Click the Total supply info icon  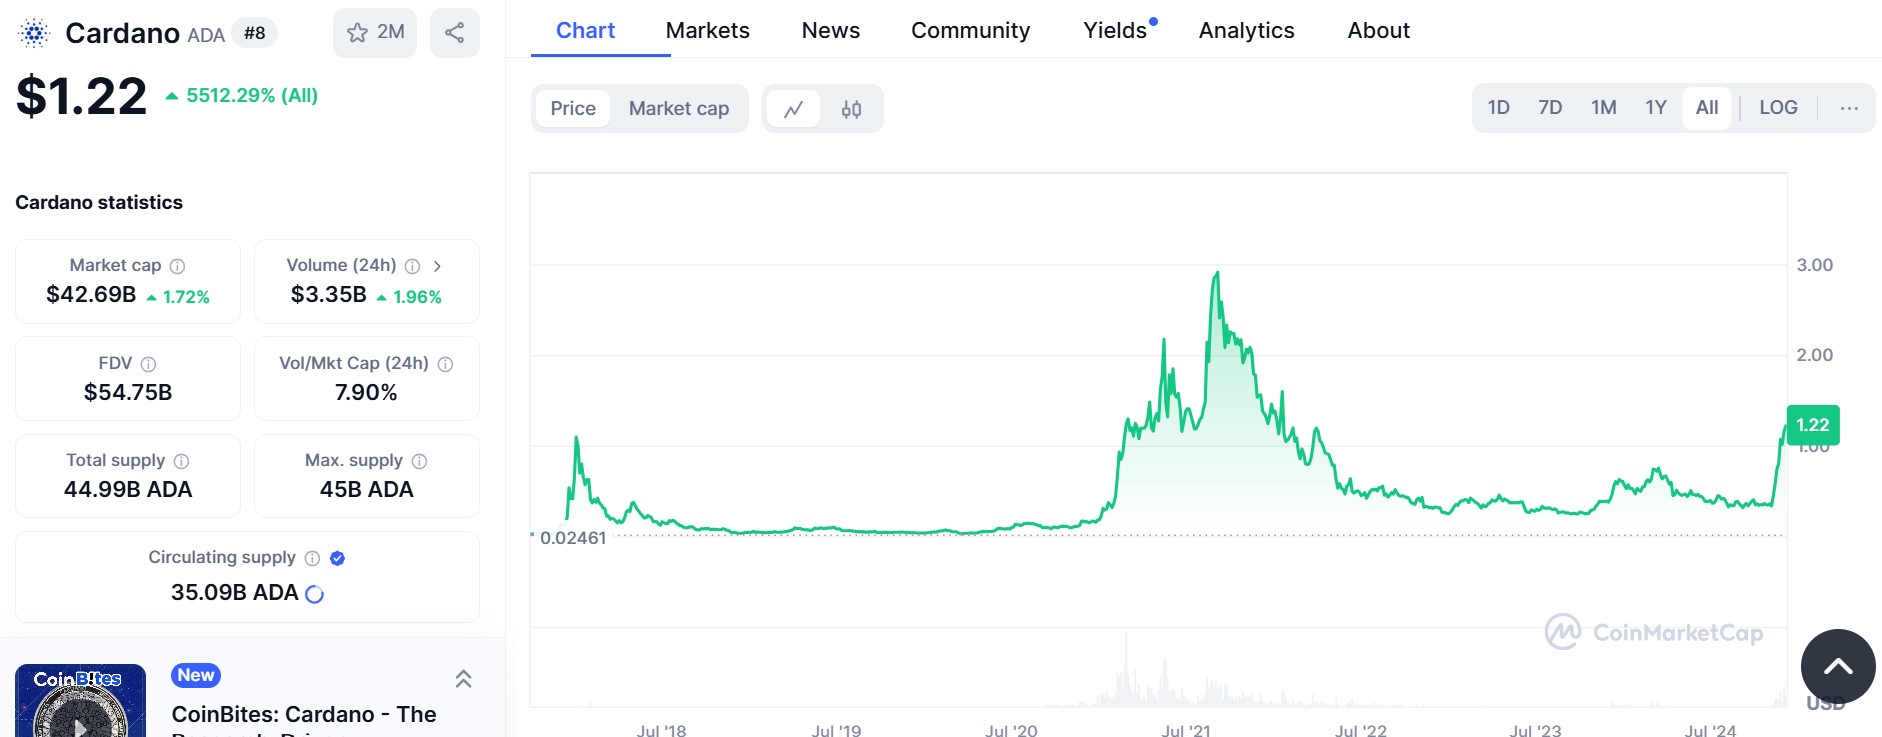pyautogui.click(x=181, y=461)
